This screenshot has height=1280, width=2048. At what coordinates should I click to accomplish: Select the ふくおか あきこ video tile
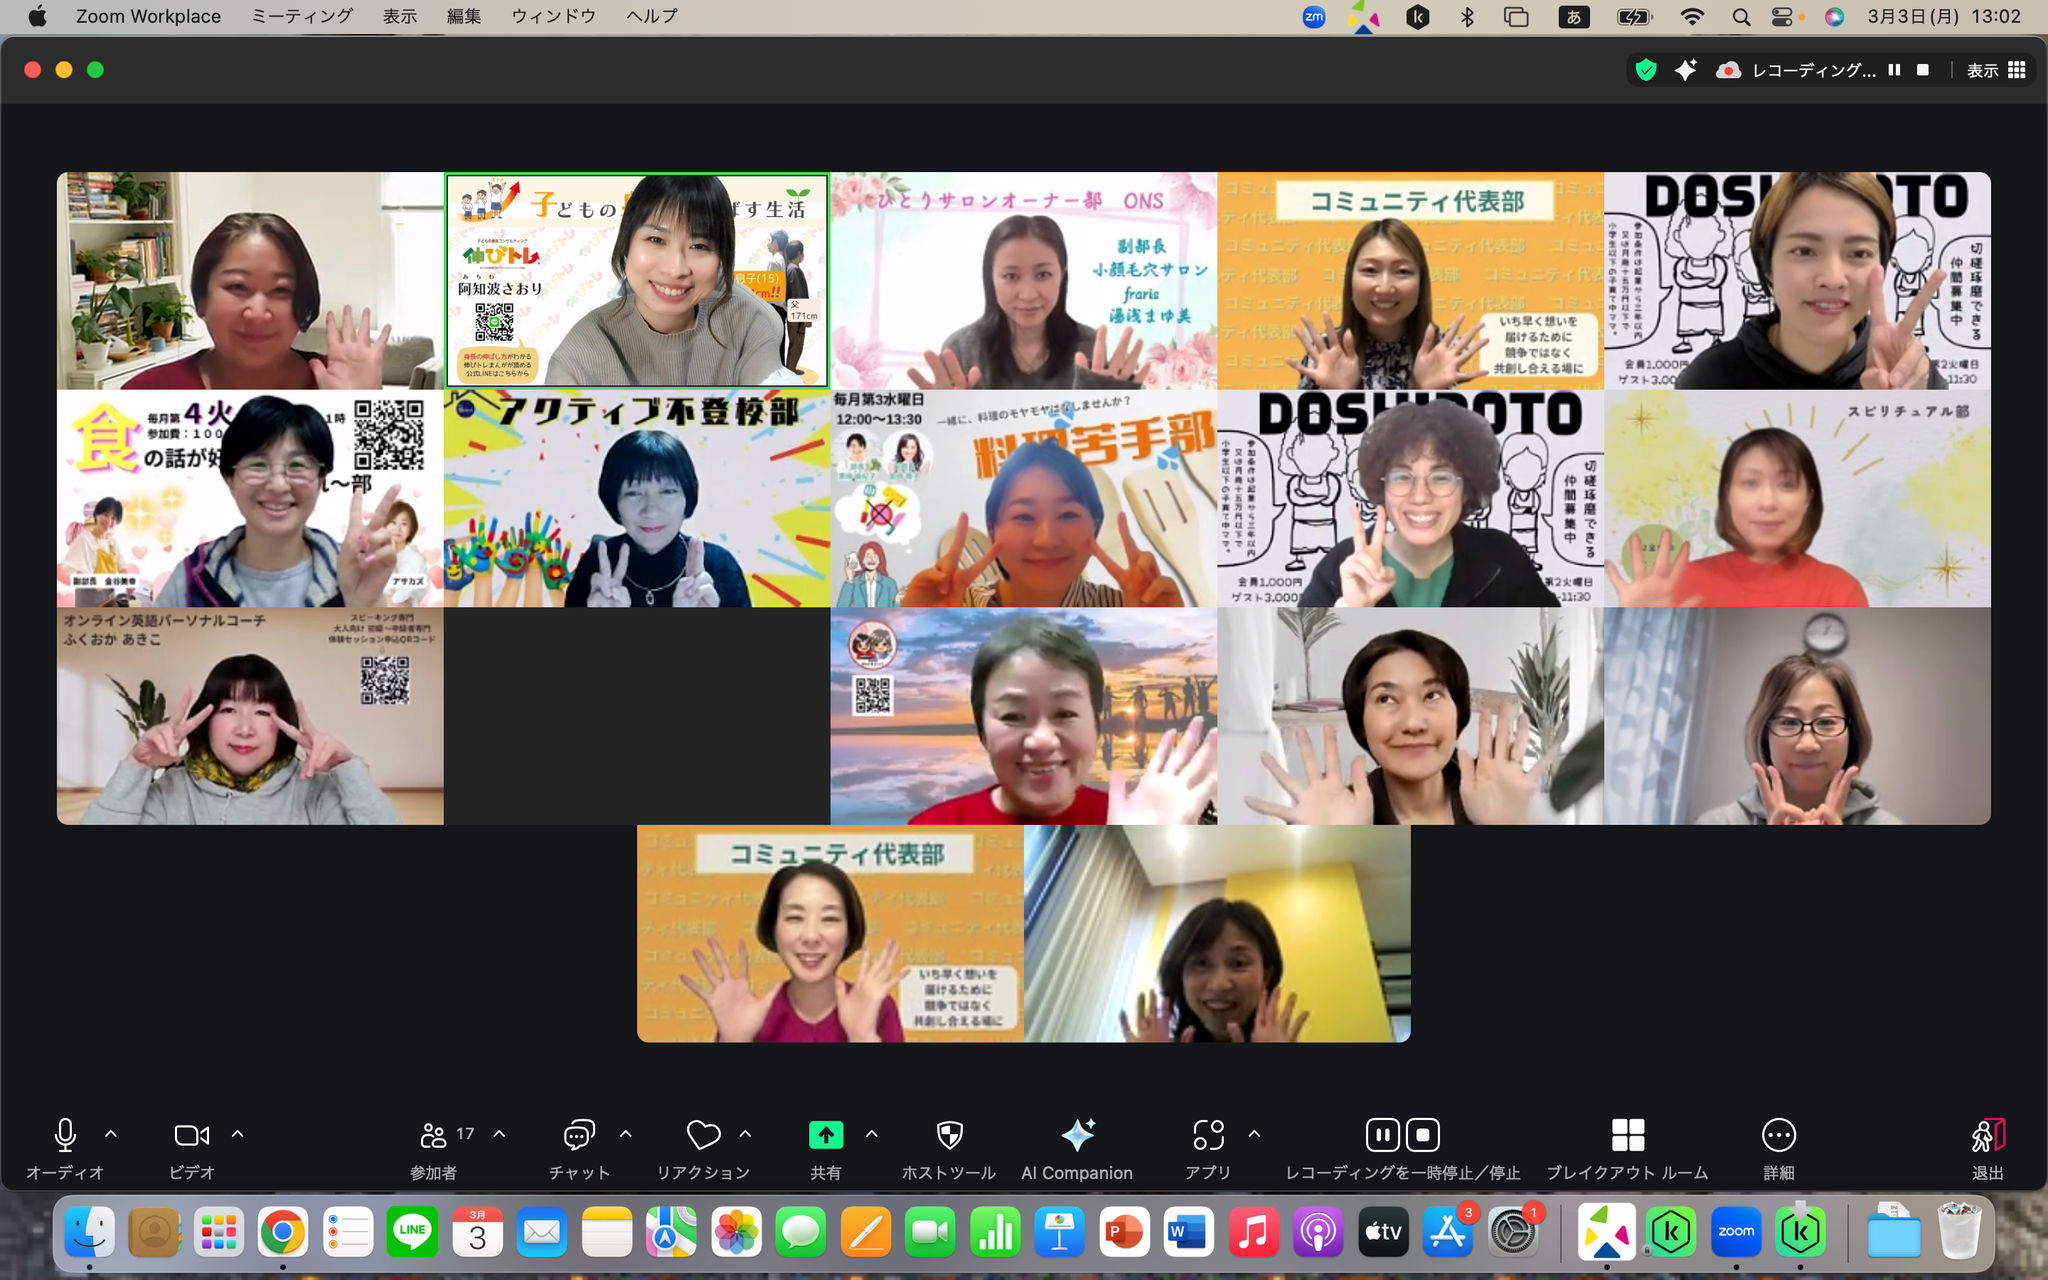tap(250, 716)
